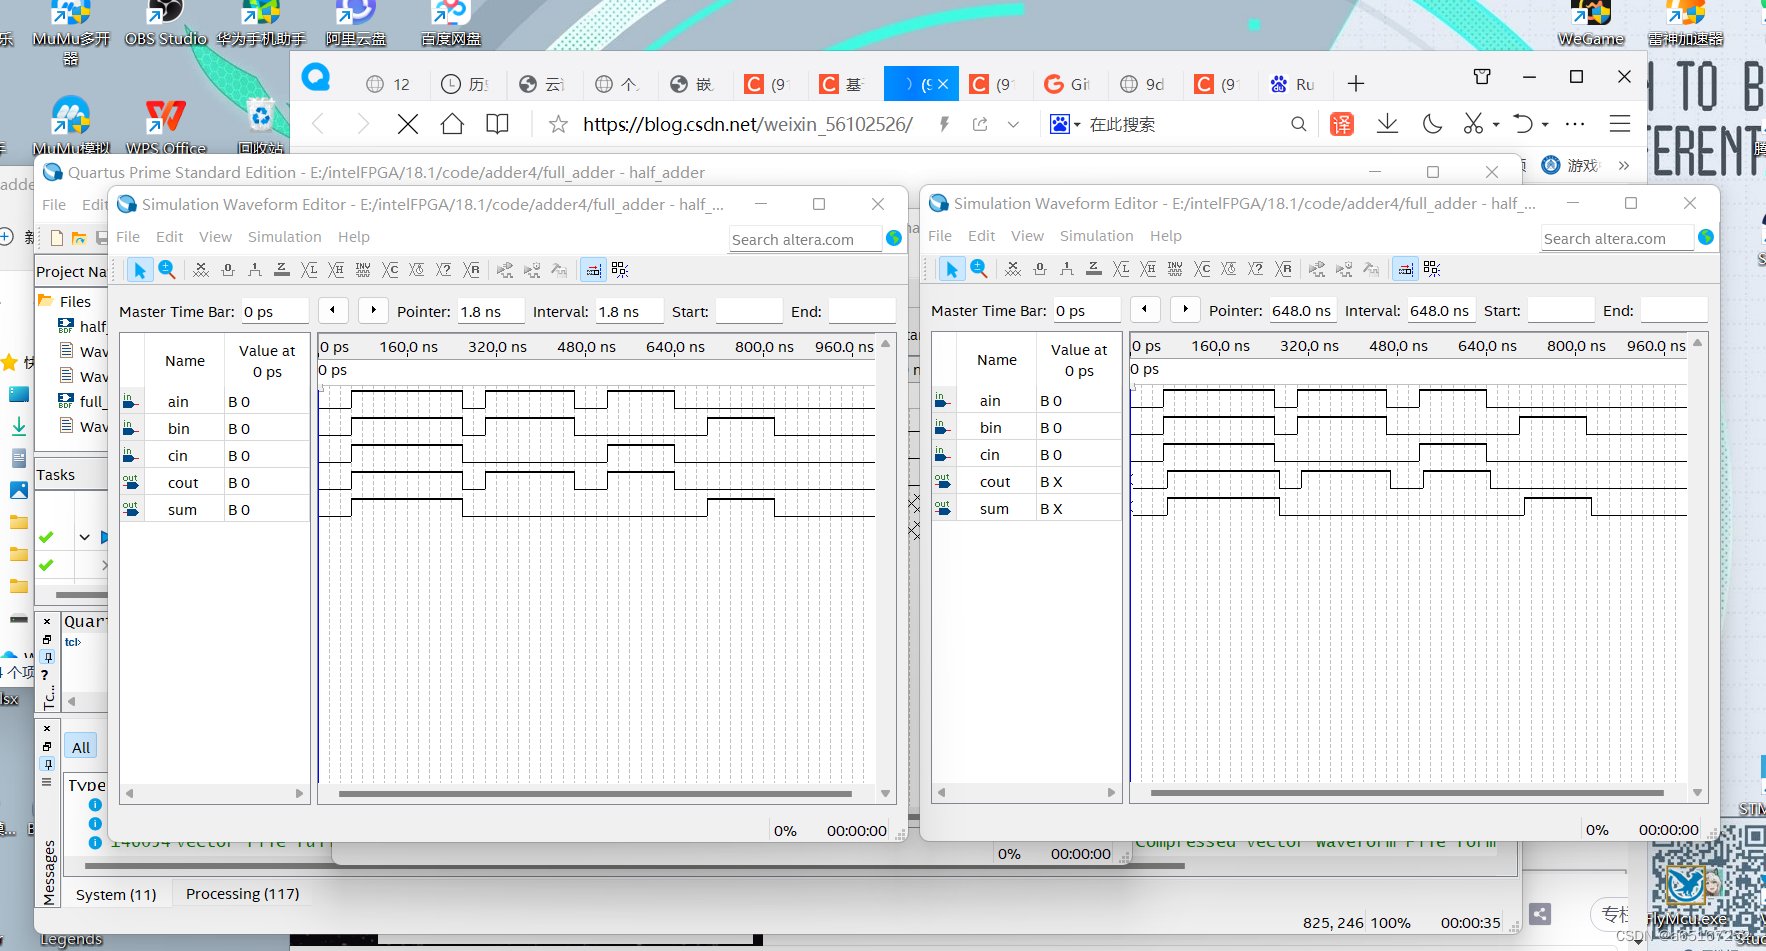This screenshot has width=1766, height=951.
Task: Run timing simulation in left waveform editor
Action: coord(532,270)
